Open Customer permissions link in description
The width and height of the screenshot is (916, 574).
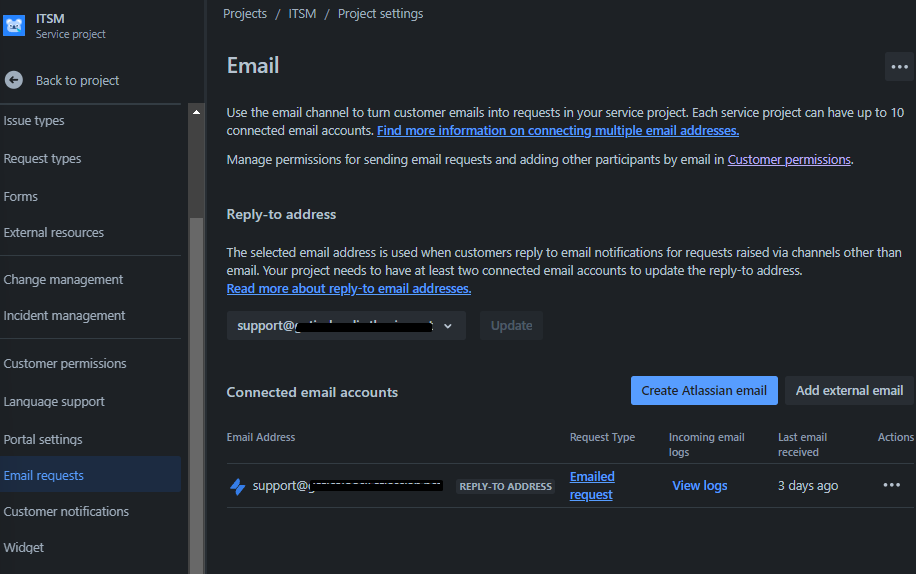[789, 159]
